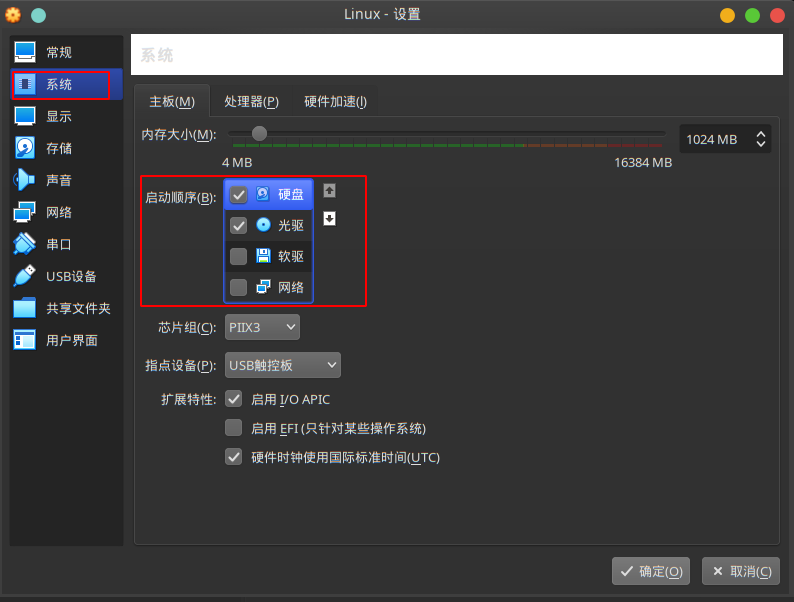
Task: Select 存储 label in the sidebar
Action: click(59, 148)
